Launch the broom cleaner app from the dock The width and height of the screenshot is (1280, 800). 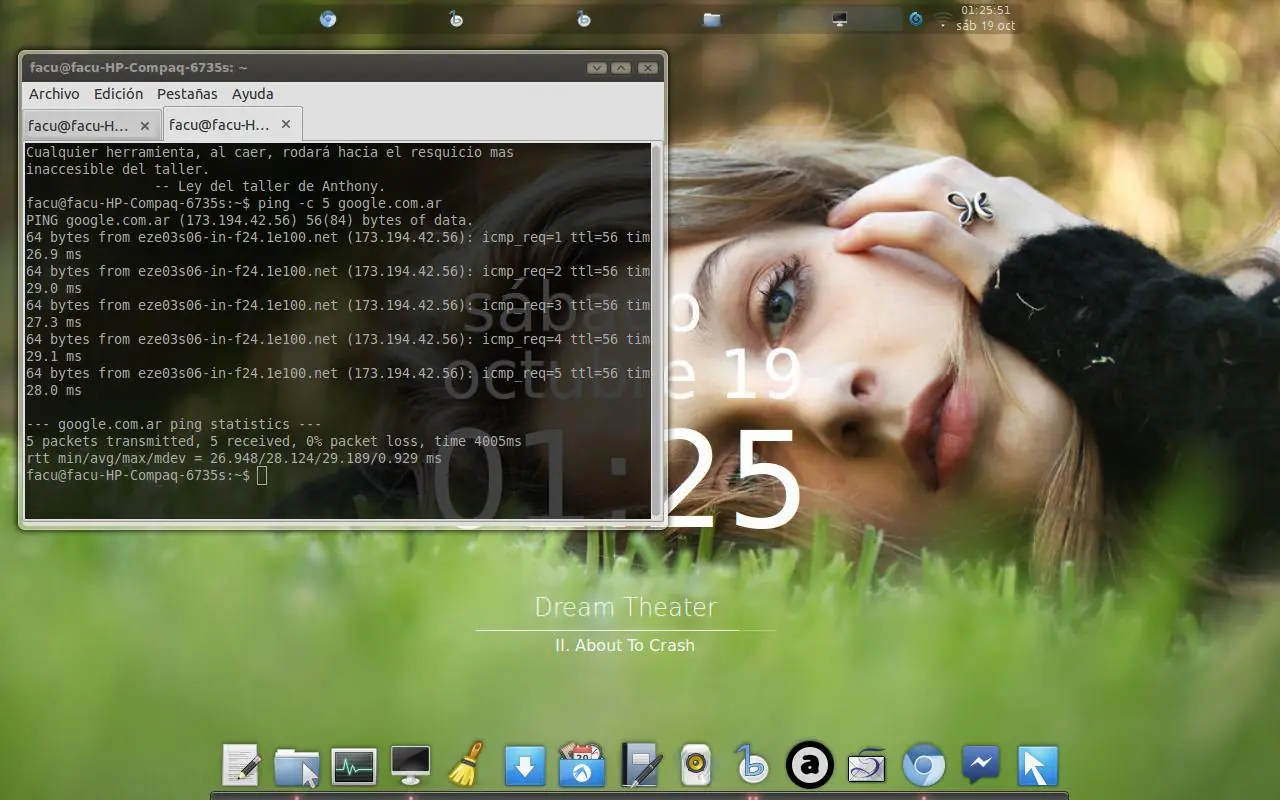pos(467,765)
